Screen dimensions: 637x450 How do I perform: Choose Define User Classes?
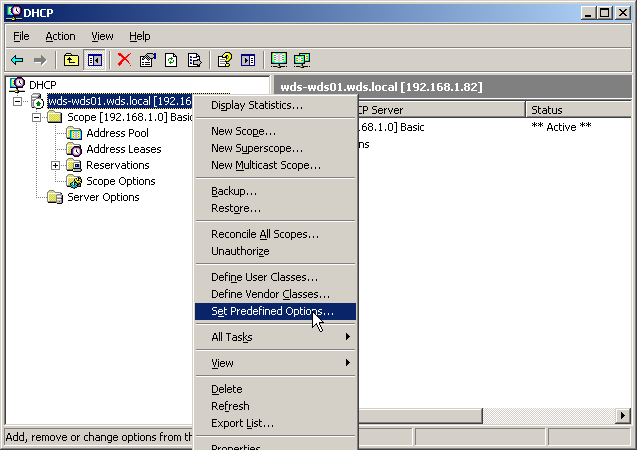click(276, 277)
